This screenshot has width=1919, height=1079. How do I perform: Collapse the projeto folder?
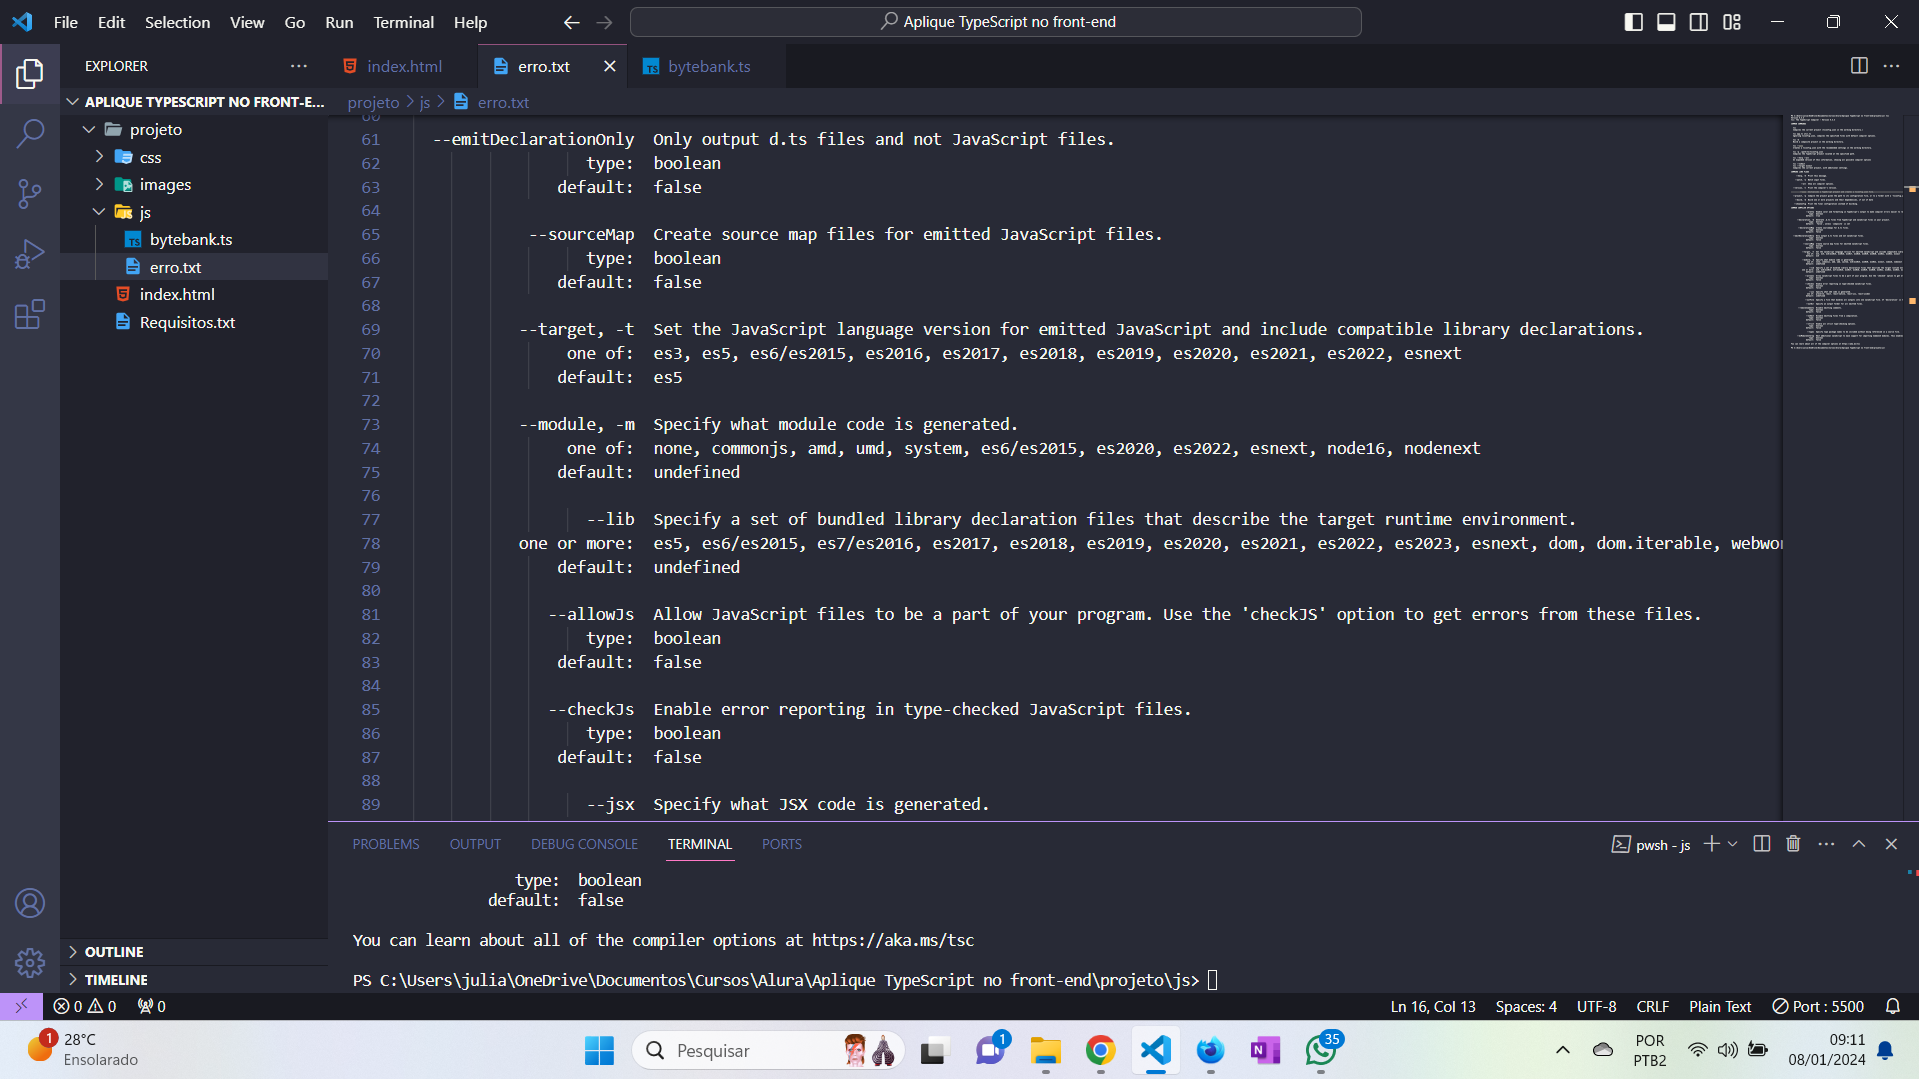(x=195, y=129)
